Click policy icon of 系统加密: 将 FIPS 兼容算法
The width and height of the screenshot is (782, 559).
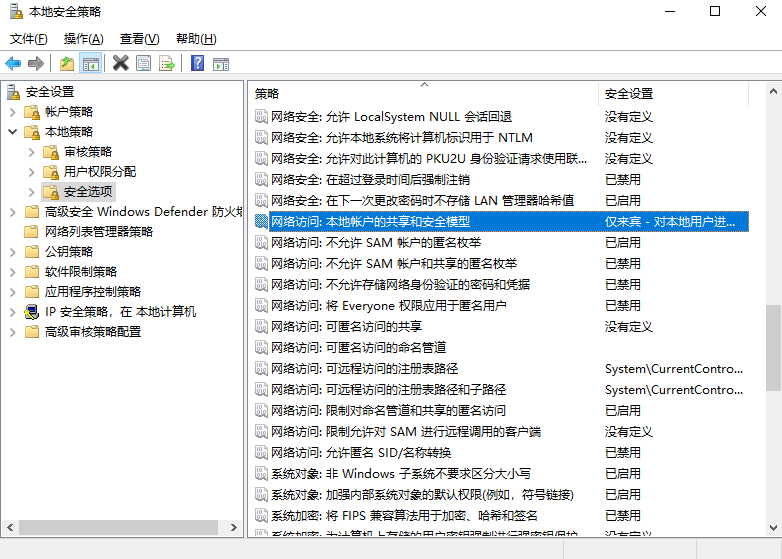[261, 516]
